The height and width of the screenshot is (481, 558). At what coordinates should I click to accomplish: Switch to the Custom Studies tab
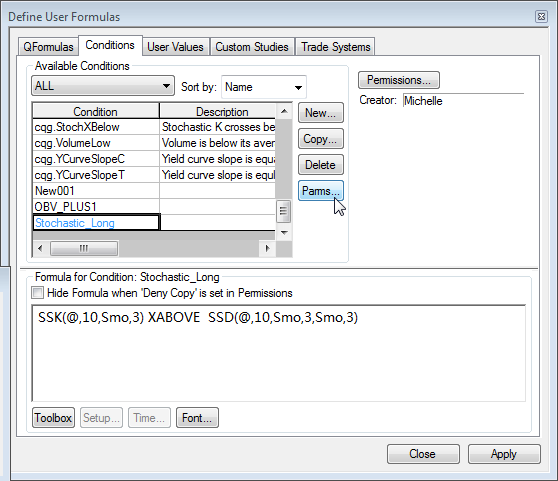(x=252, y=47)
